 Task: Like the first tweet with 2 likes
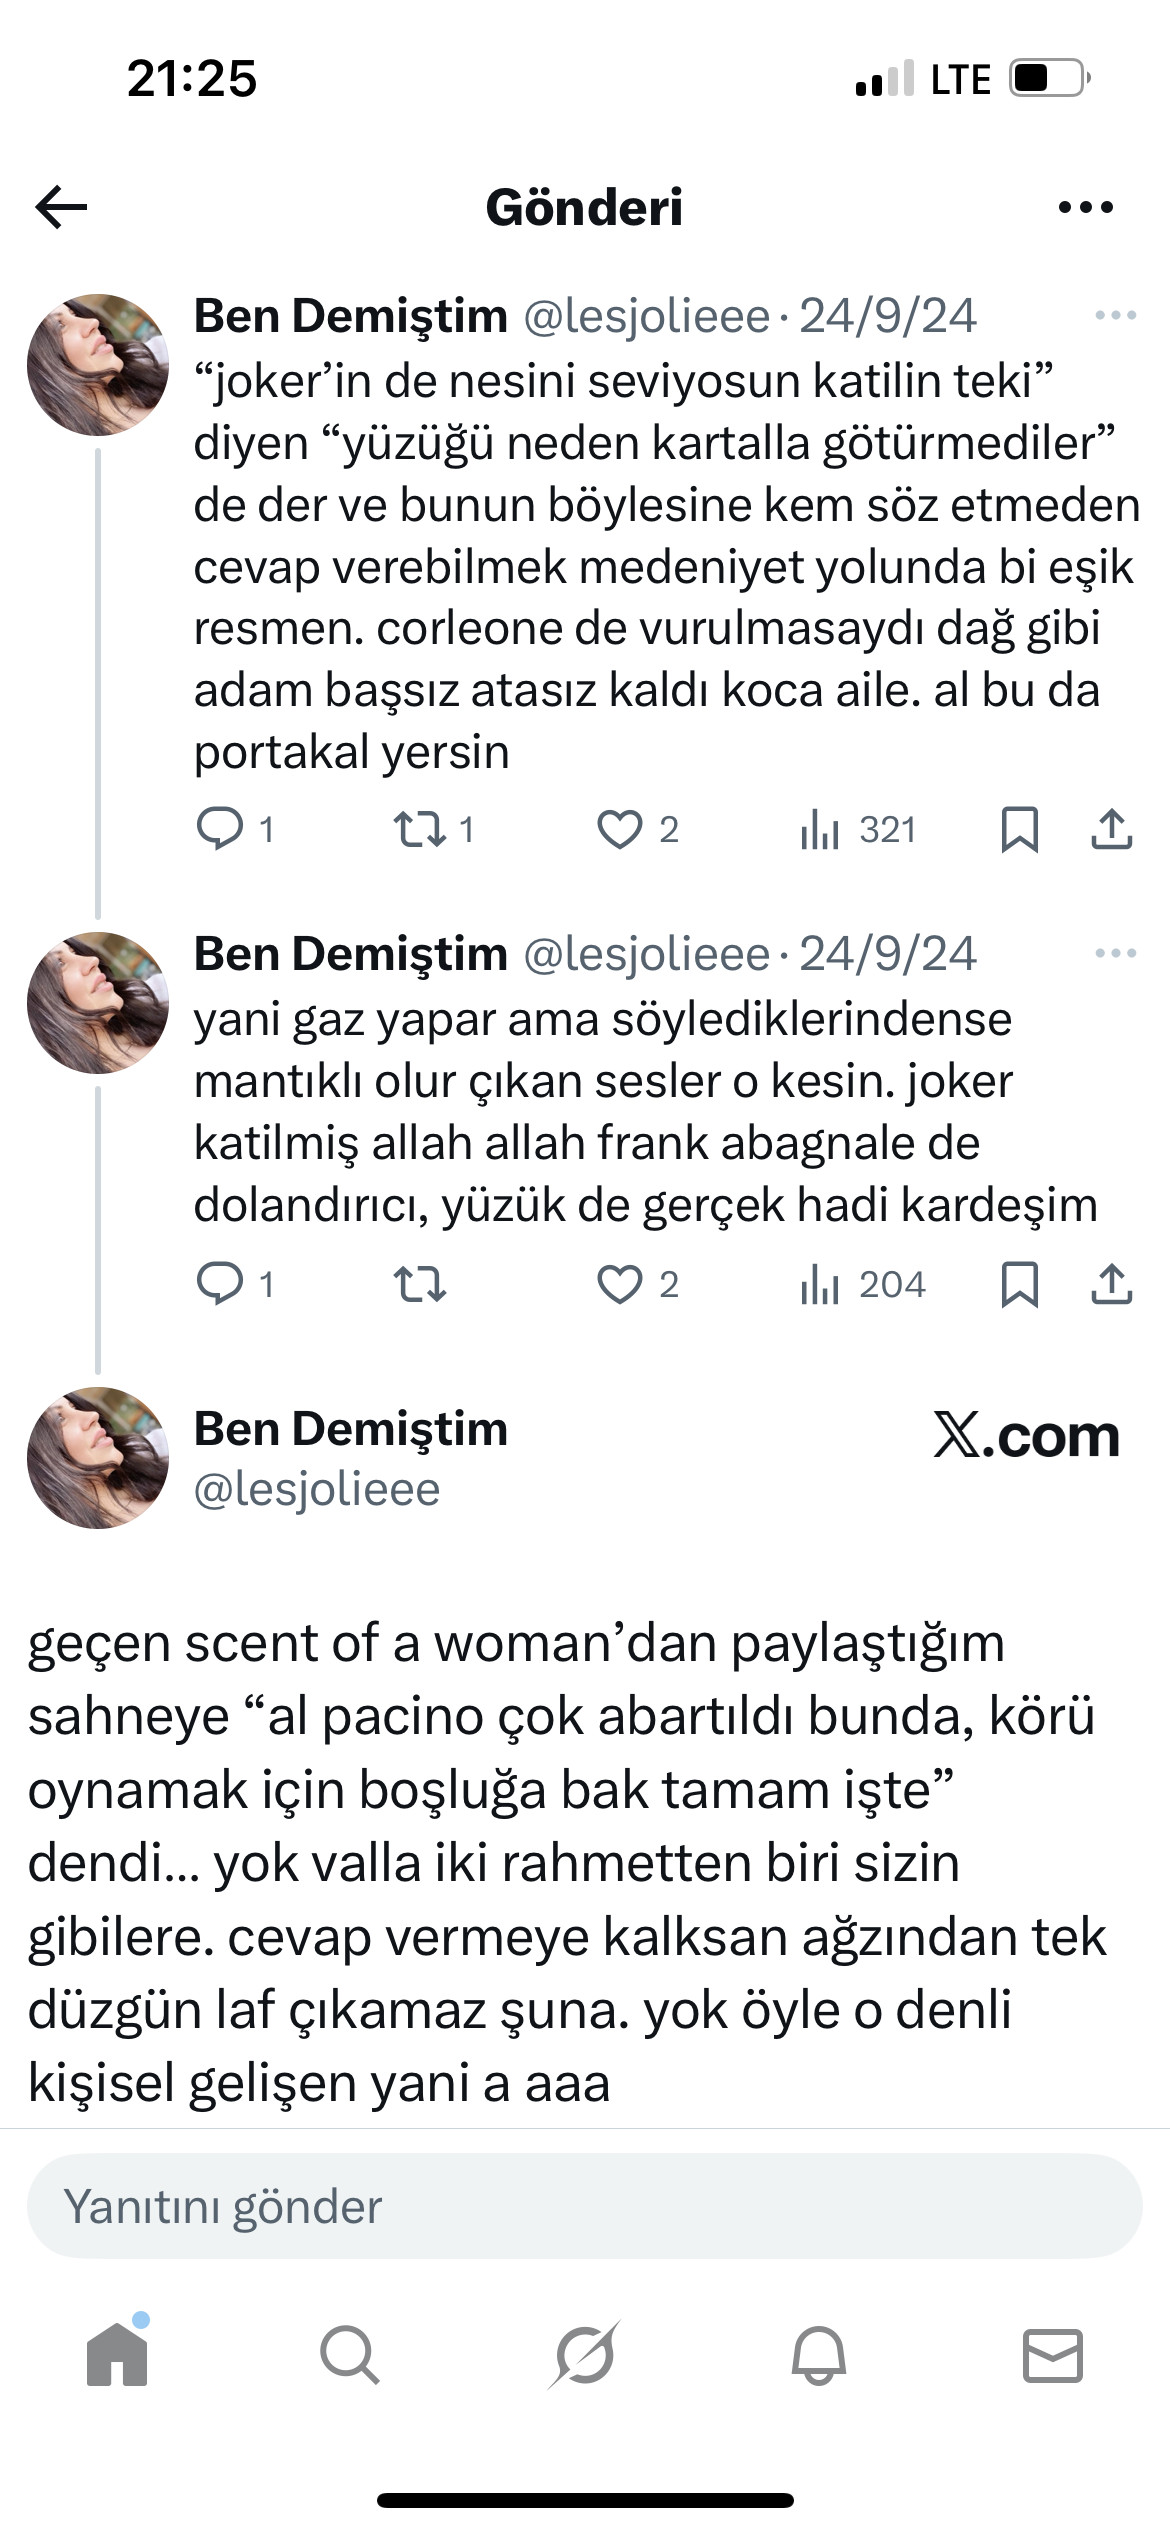pos(620,830)
